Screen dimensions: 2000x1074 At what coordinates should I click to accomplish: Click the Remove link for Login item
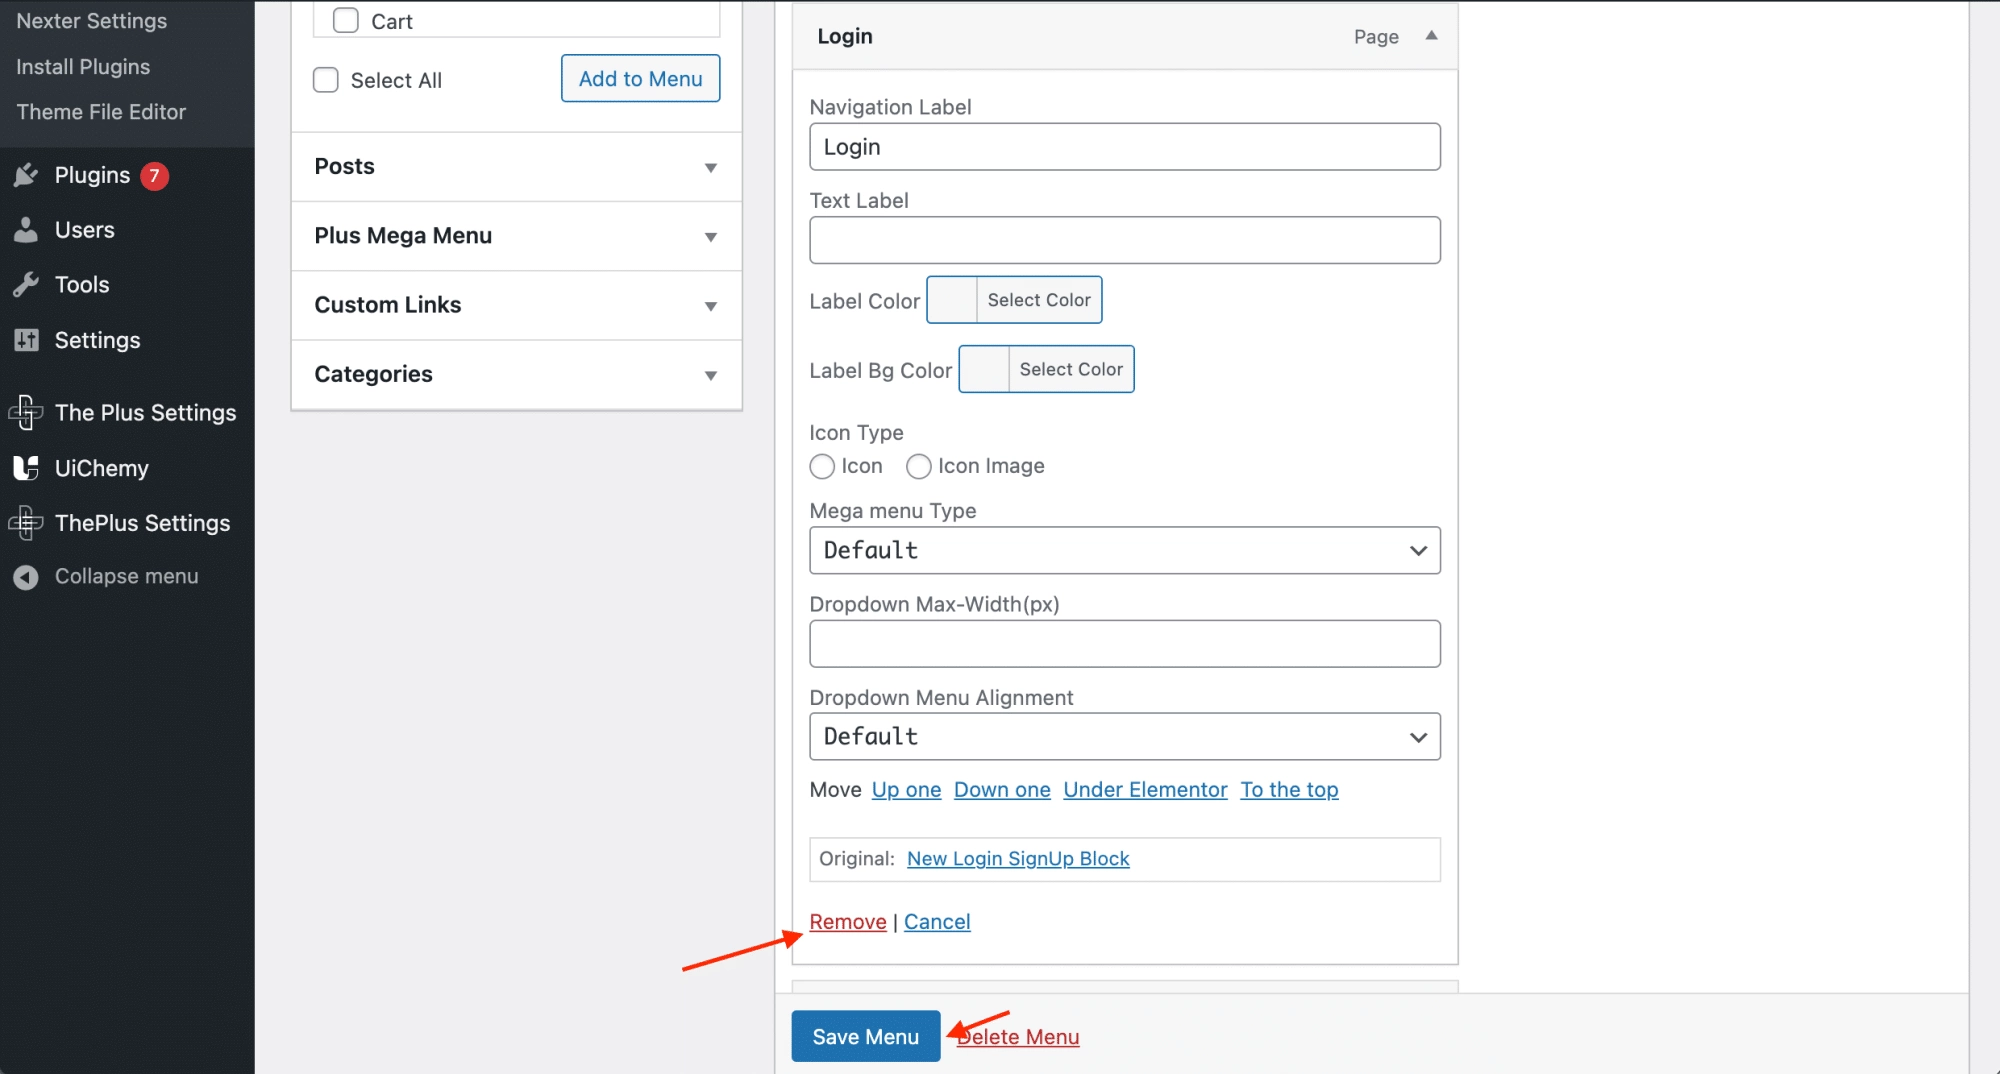click(x=847, y=922)
